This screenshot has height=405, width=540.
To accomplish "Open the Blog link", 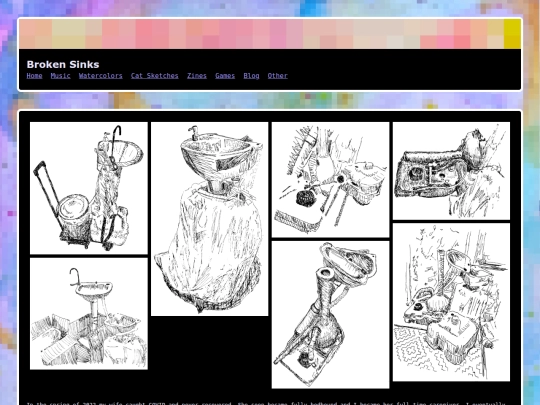I will [251, 76].
